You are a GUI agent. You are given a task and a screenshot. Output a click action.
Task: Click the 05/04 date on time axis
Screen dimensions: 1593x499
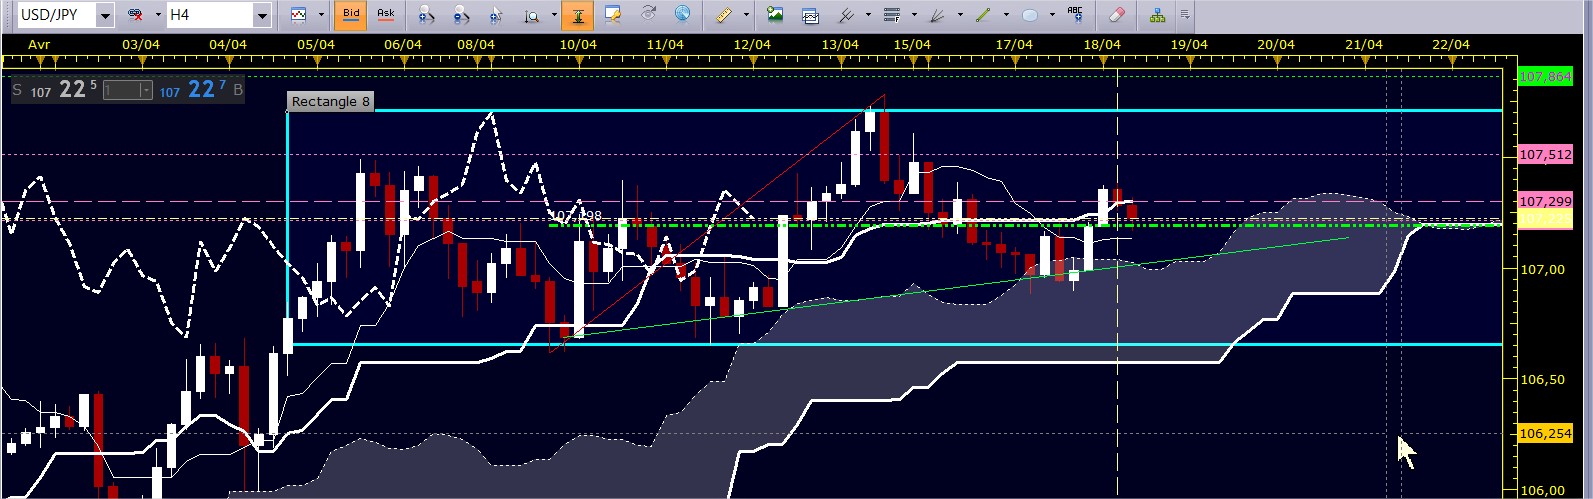(x=316, y=45)
